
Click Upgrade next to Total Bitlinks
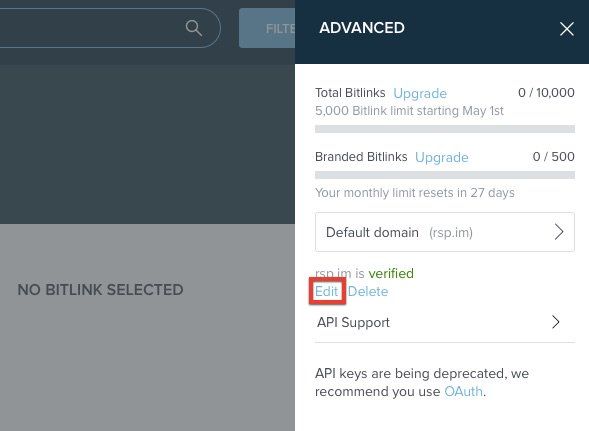tap(420, 93)
